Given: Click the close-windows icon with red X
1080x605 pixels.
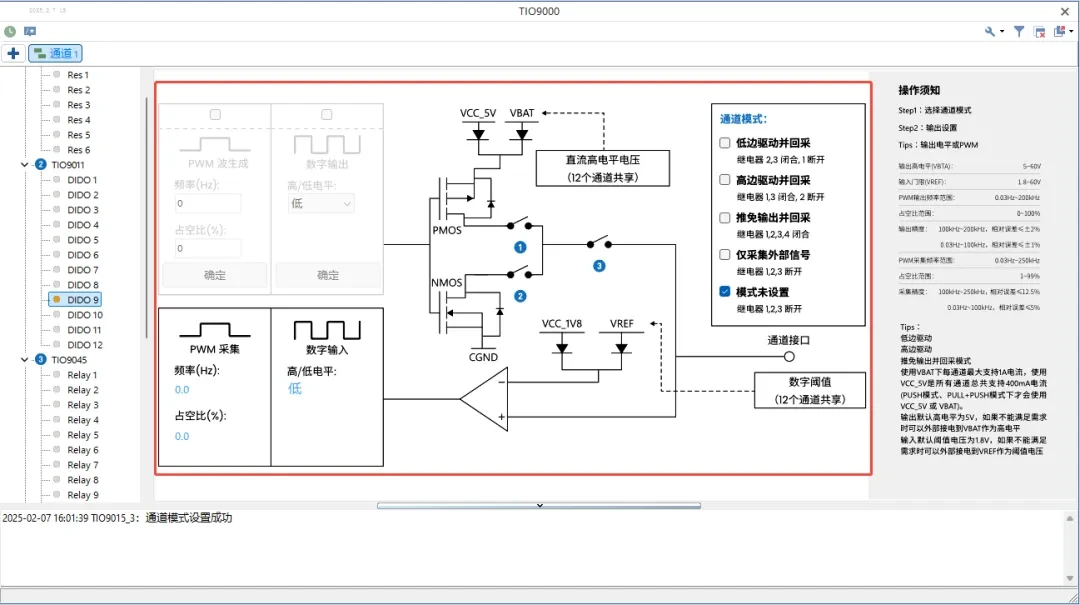Looking at the screenshot, I should coord(1039,32).
